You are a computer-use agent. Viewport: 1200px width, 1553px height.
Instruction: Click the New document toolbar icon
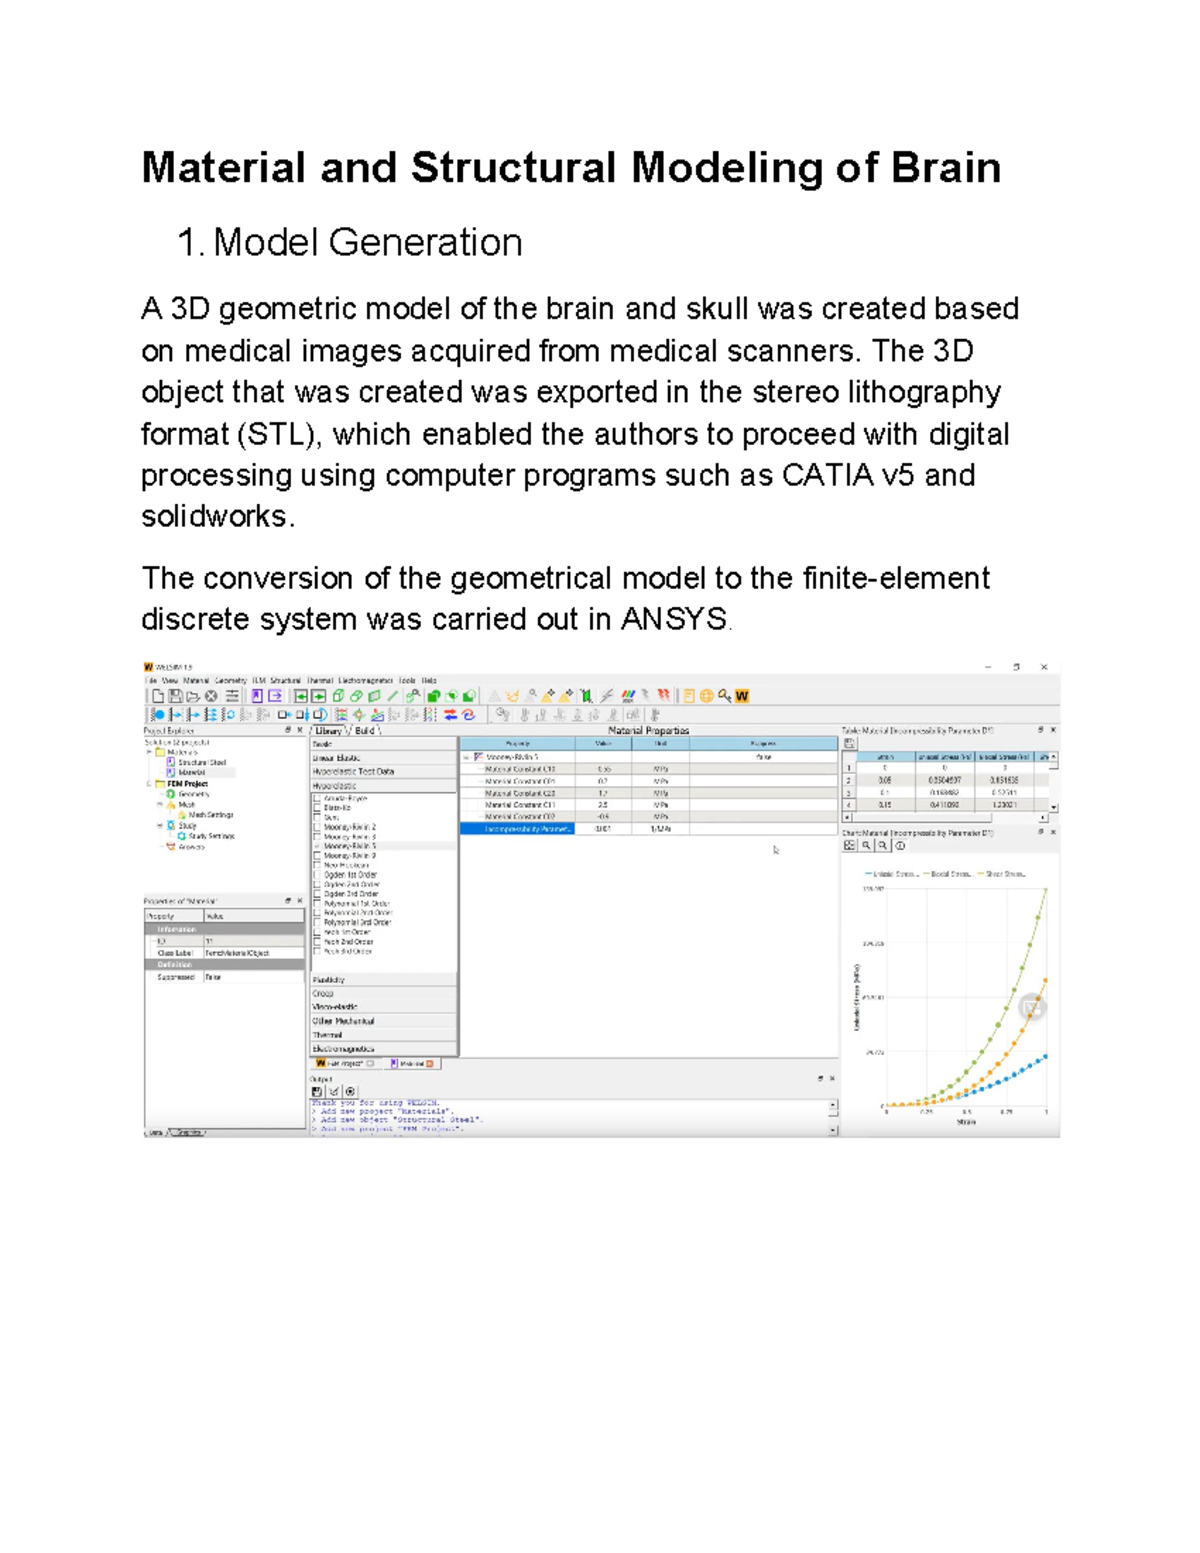tap(158, 691)
